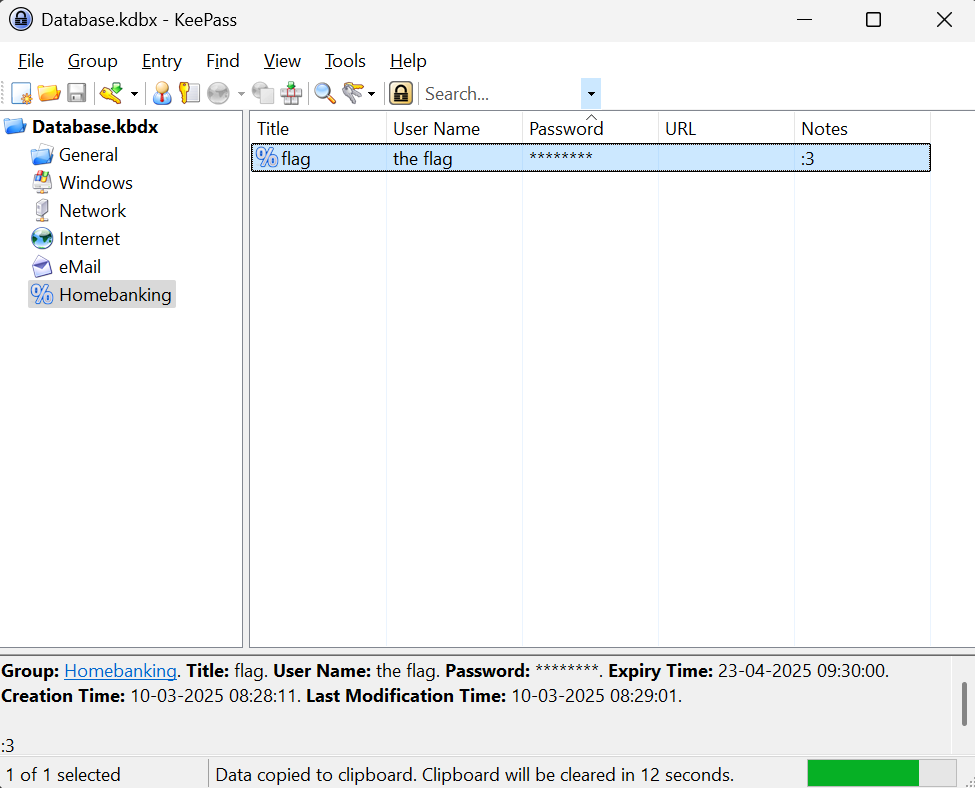The image size is (975, 788).
Task: Select the flag entry row
Action: (x=590, y=158)
